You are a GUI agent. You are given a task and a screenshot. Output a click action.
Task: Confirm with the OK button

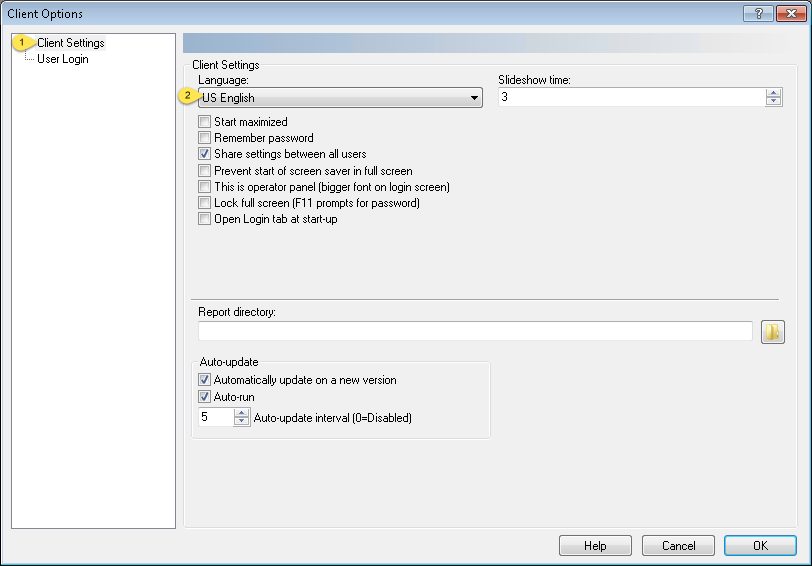760,545
